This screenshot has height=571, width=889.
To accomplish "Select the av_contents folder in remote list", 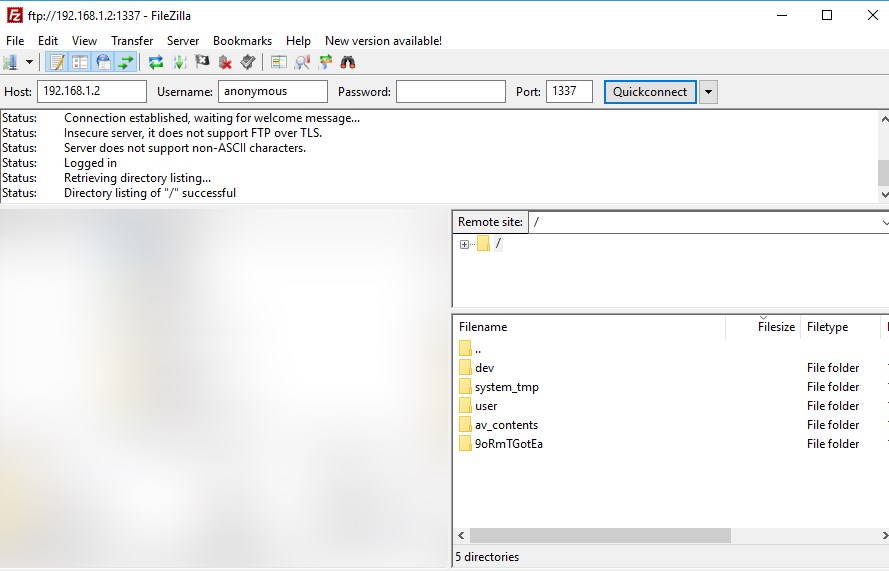I will (506, 425).
